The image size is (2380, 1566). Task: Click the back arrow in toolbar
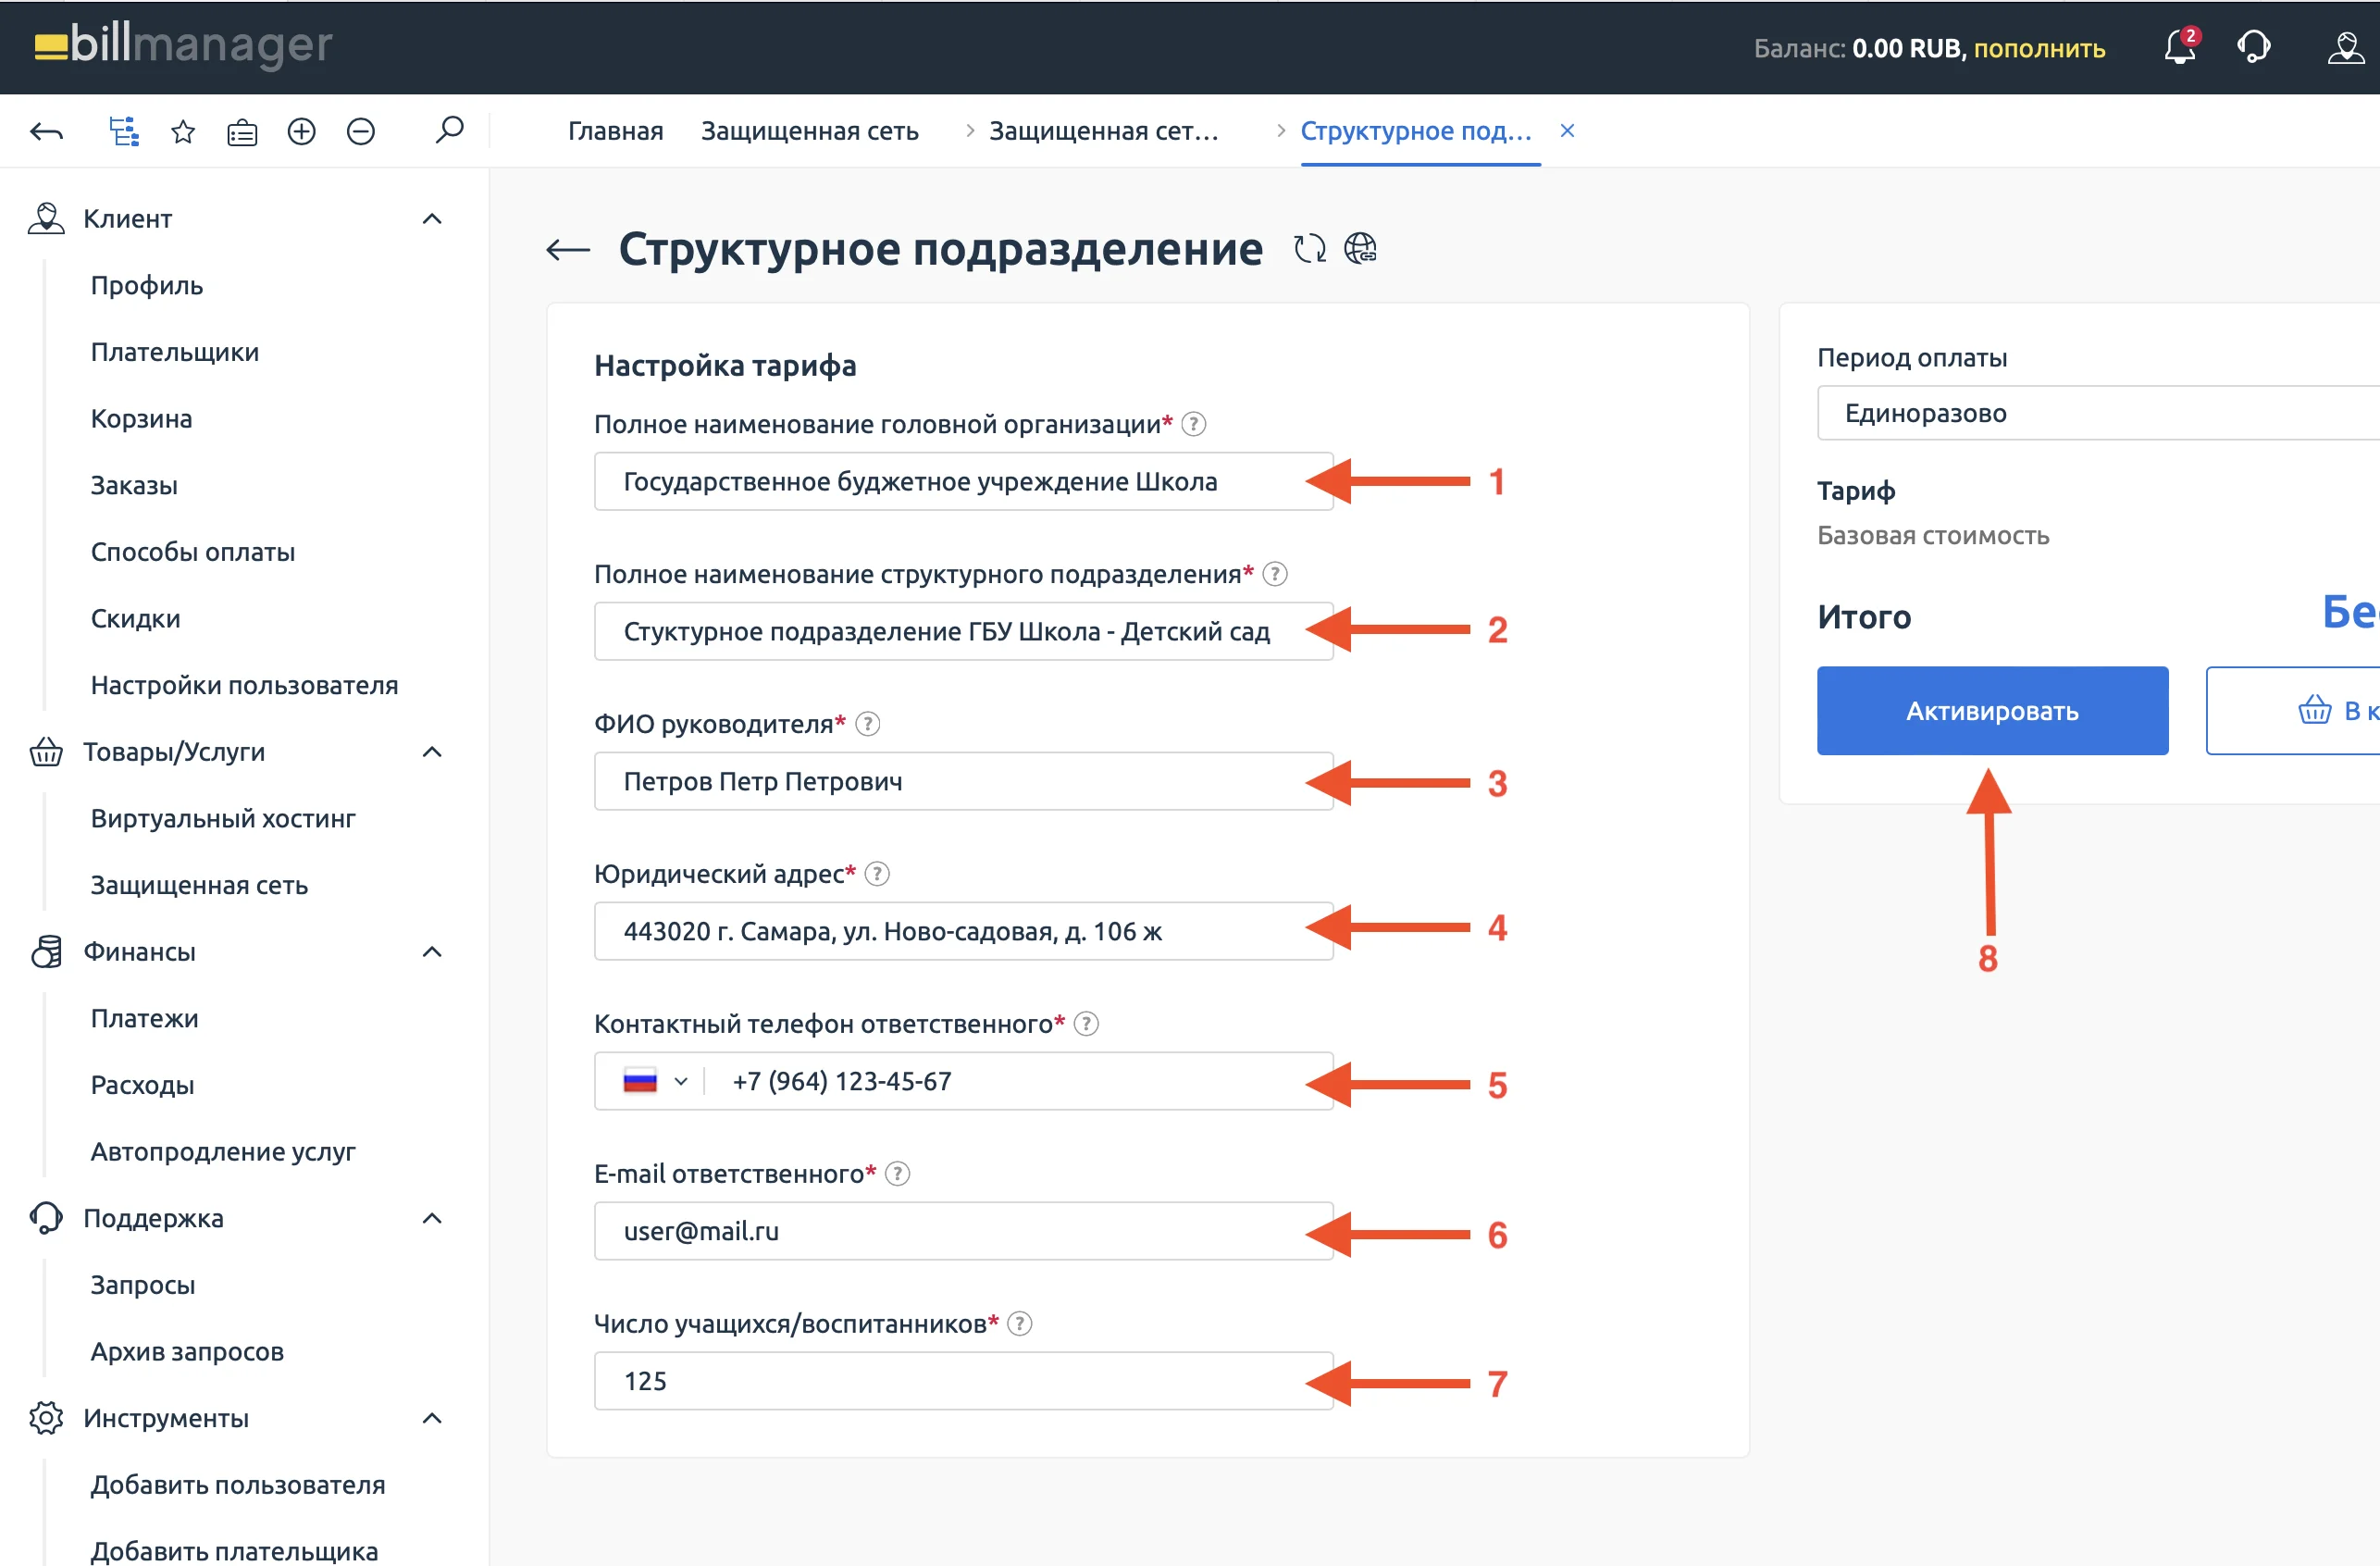[x=47, y=131]
